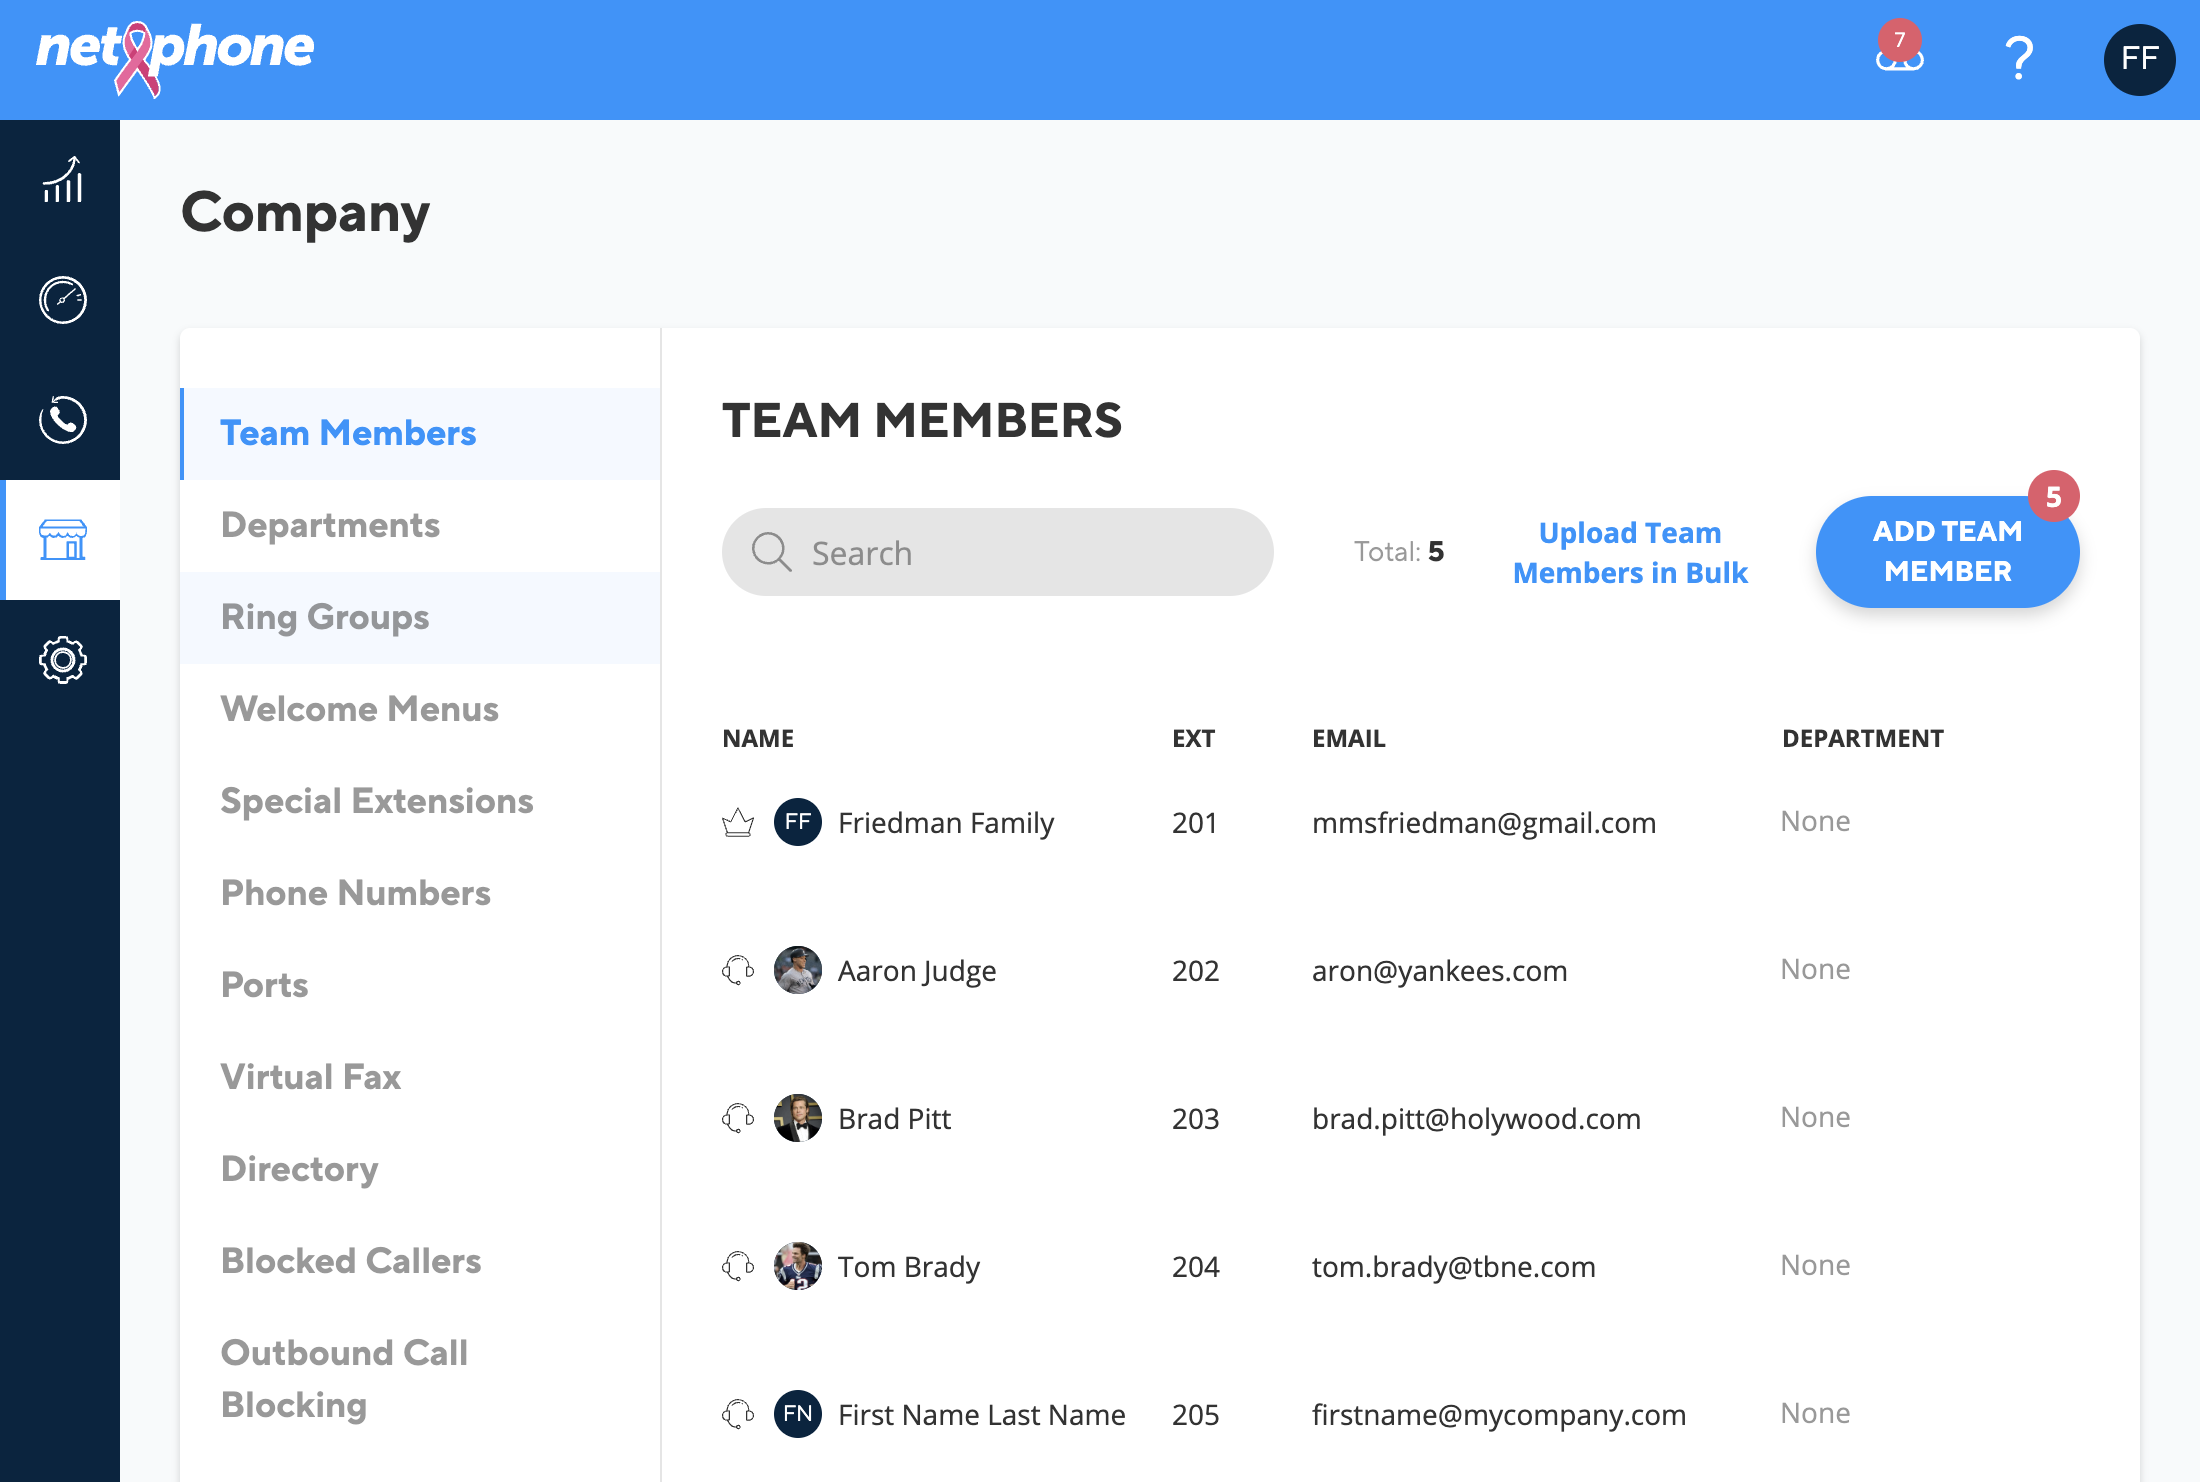The width and height of the screenshot is (2200, 1482).
Task: Open the Ring Groups section
Action: (420, 617)
